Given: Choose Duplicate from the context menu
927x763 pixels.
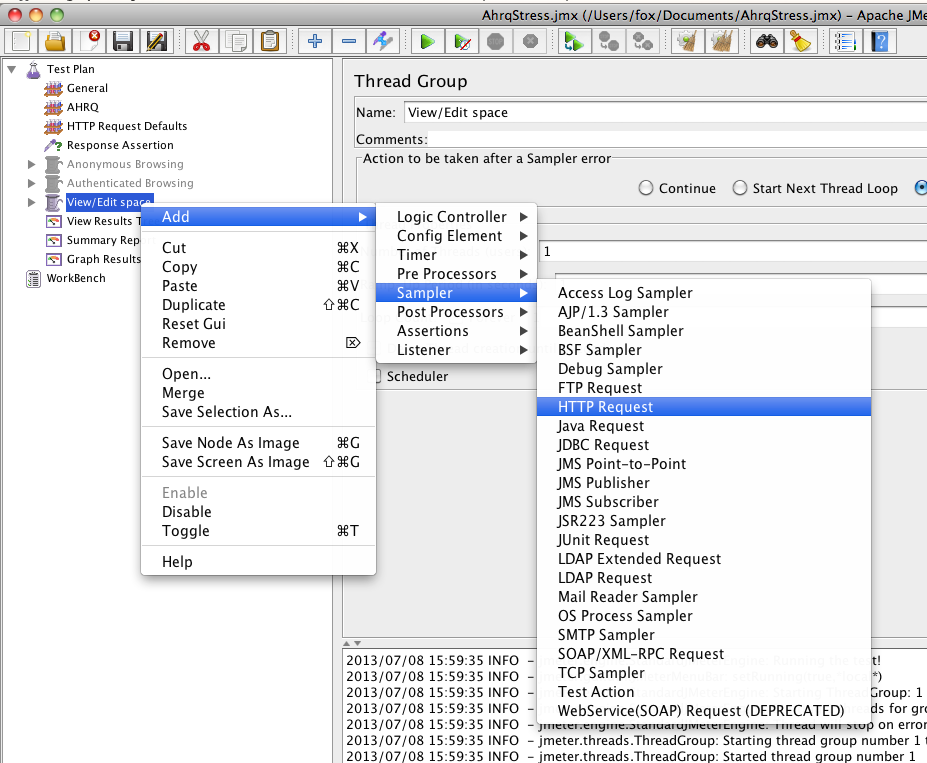Looking at the screenshot, I should point(258,305).
